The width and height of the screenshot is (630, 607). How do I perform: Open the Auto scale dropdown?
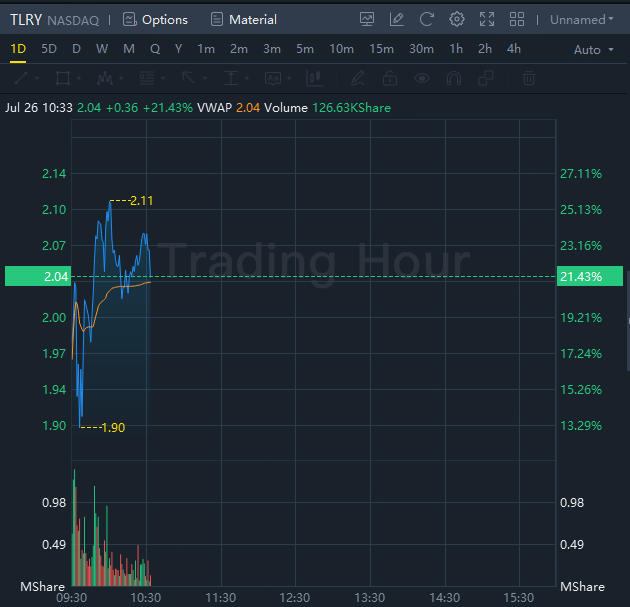(593, 50)
